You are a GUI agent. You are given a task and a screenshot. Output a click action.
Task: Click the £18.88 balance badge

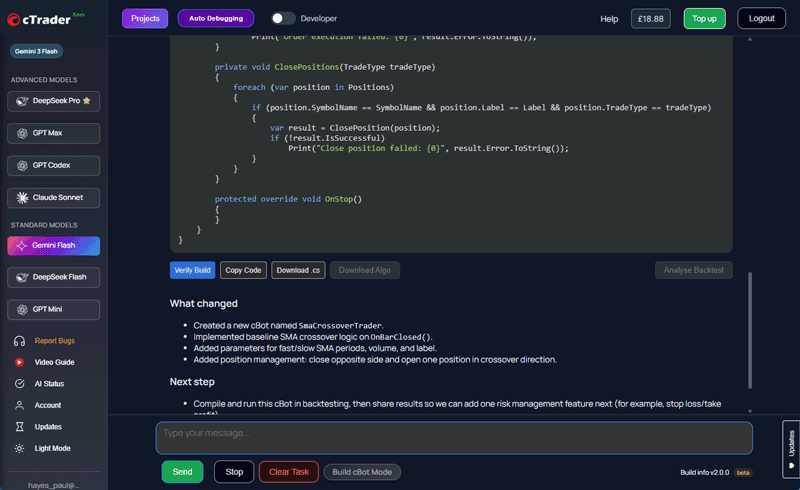651,19
